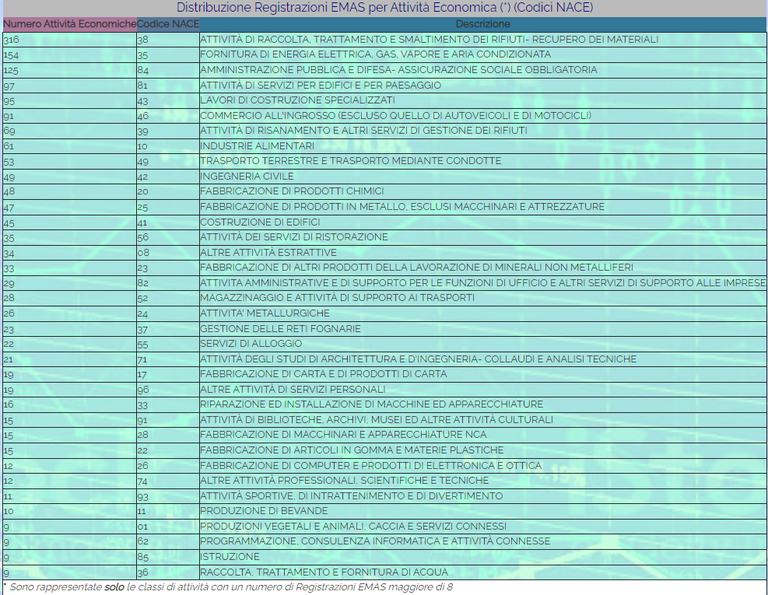Select the "COSTRUZIONE DI EDIFICI" description

260,222
